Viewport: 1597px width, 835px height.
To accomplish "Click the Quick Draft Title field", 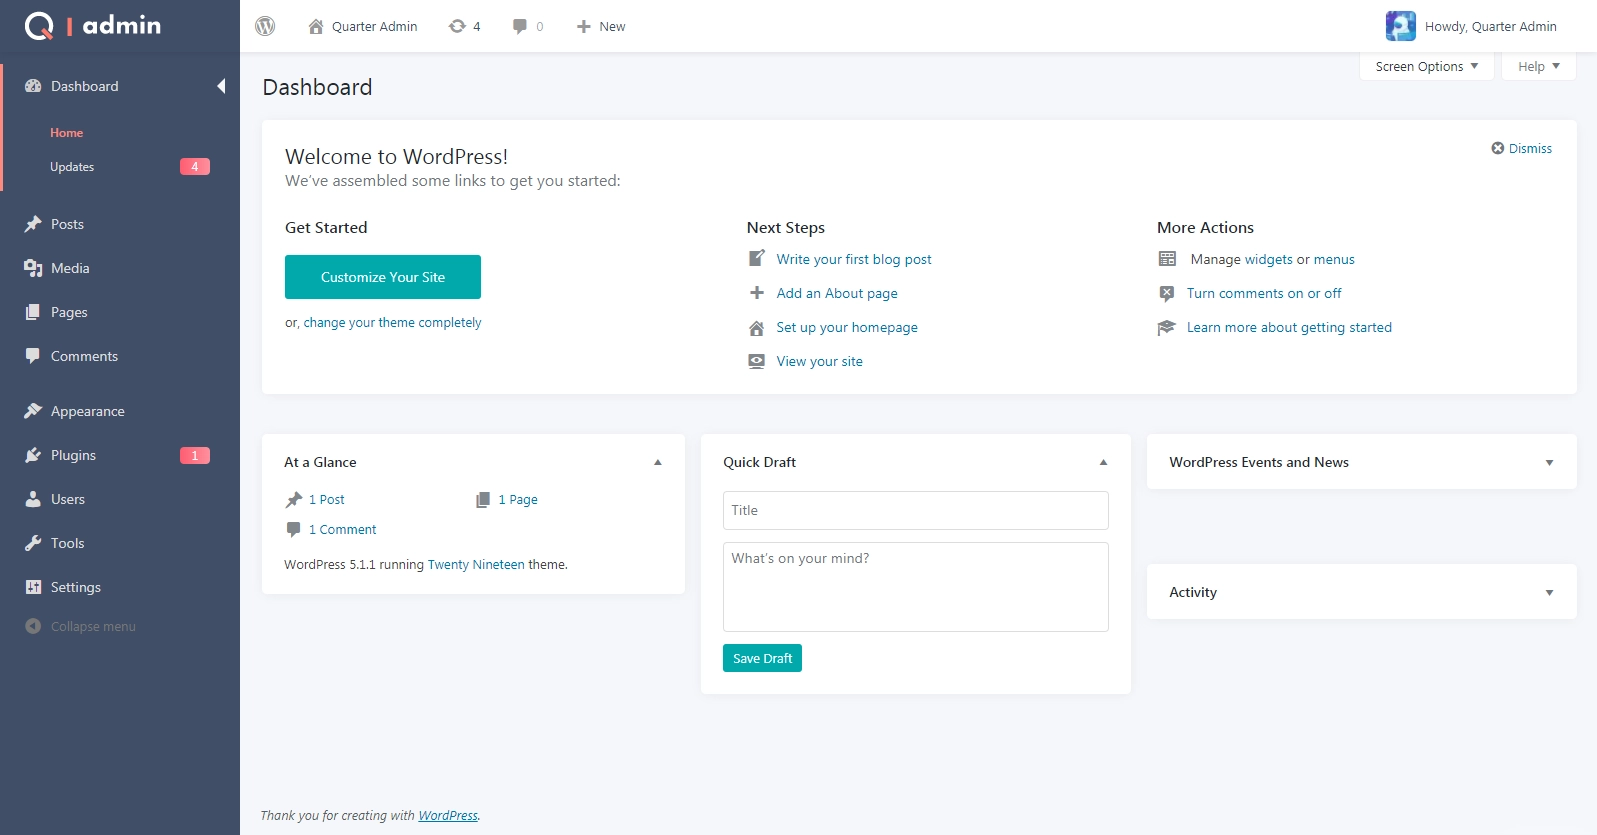I will [915, 510].
